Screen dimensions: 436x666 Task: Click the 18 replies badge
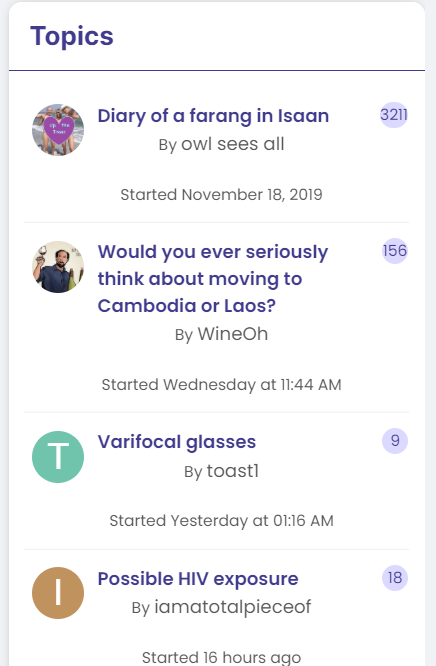[395, 578]
